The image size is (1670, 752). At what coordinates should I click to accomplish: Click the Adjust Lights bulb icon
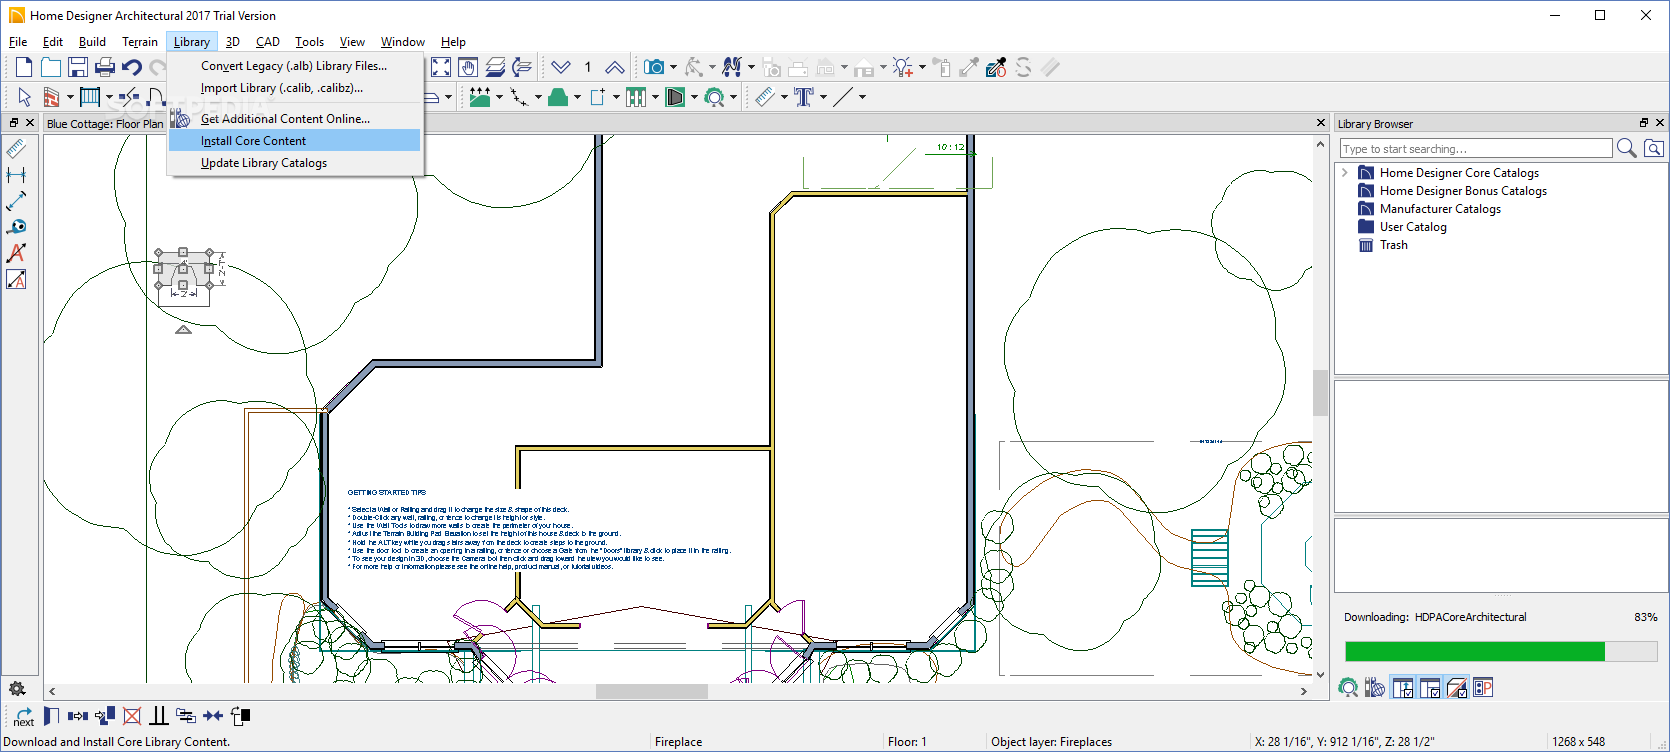903,67
